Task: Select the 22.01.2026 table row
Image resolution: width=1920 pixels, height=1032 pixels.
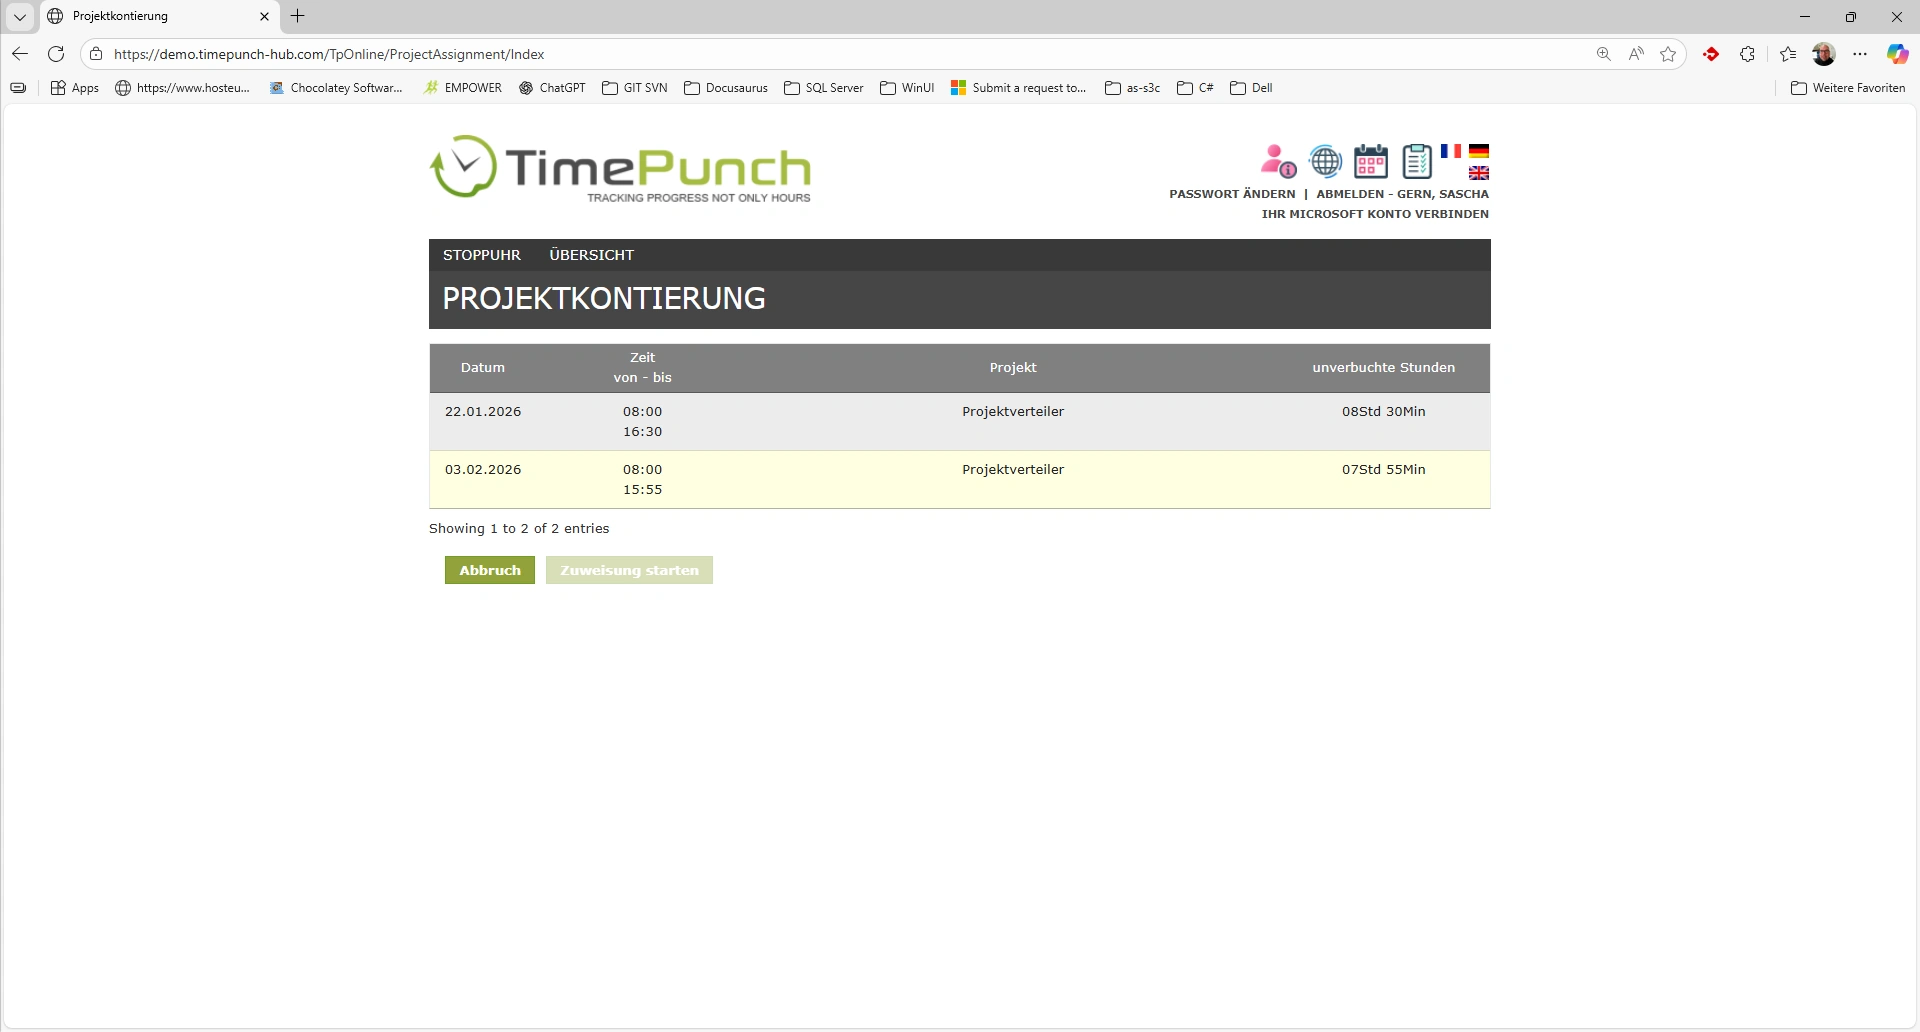Action: coord(959,421)
